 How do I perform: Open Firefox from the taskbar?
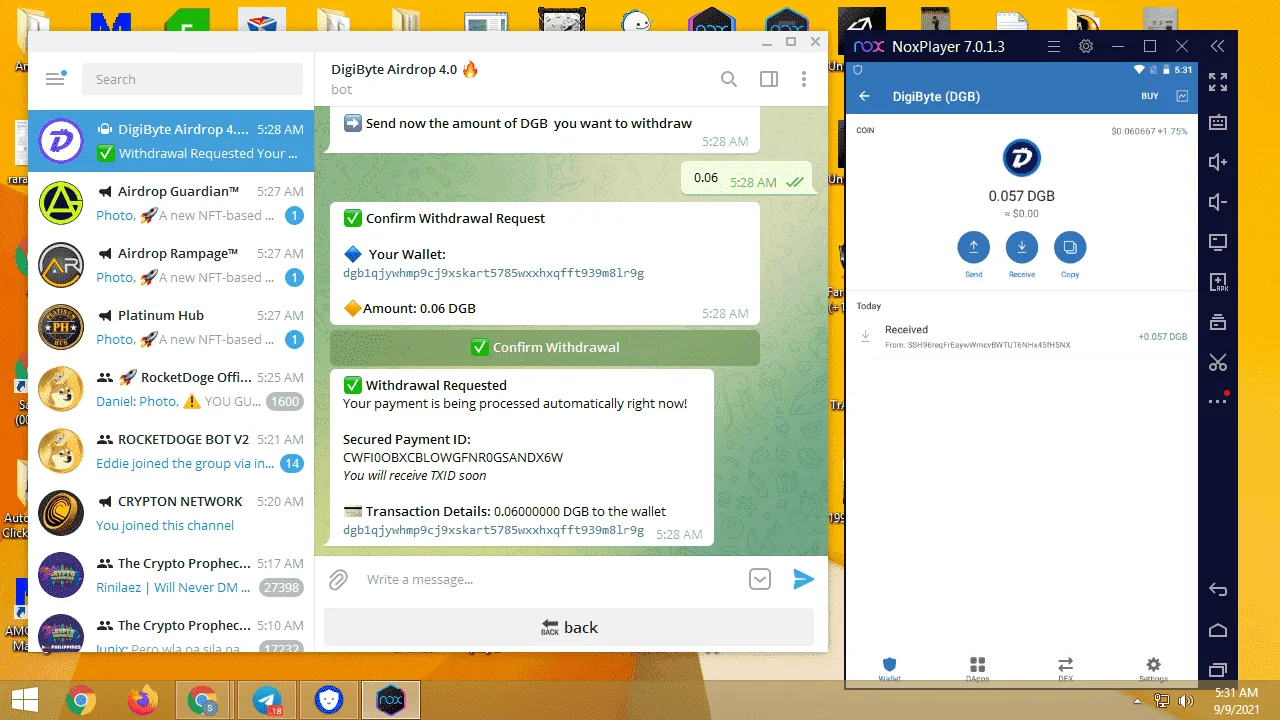[x=143, y=700]
